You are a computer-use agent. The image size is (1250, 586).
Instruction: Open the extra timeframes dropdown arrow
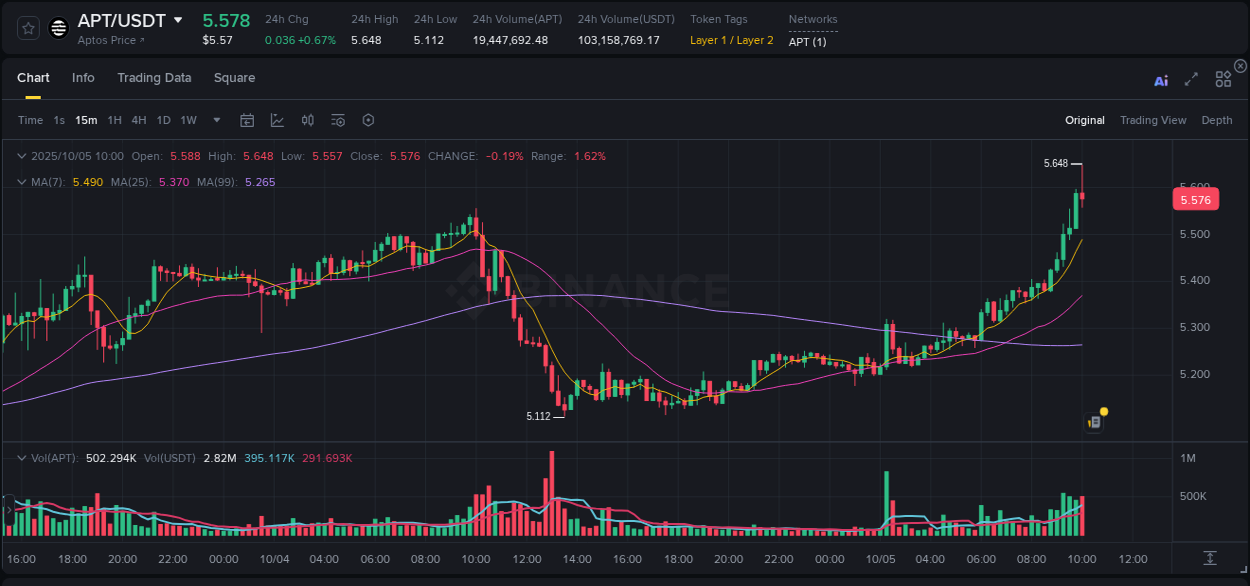(215, 120)
